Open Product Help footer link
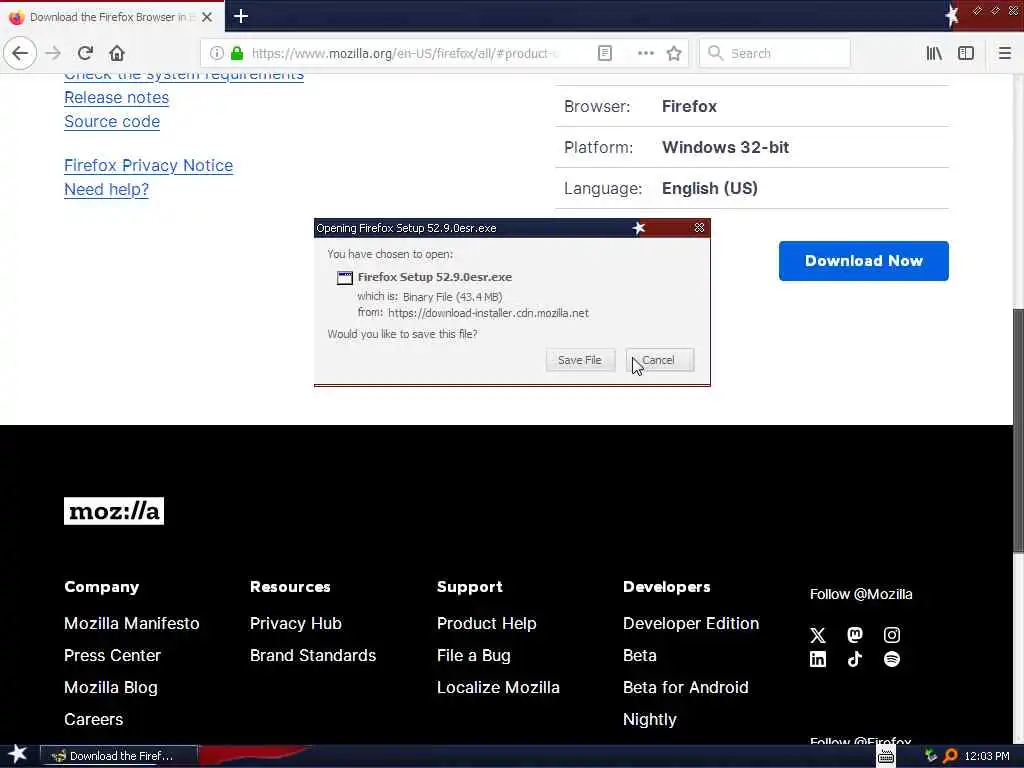Viewport: 1024px width, 768px height. 487,623
